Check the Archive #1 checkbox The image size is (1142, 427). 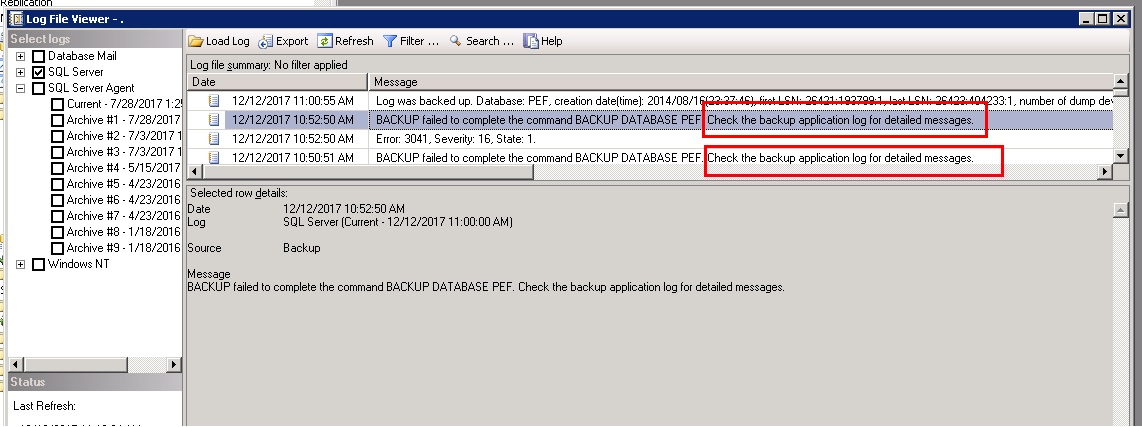tap(58, 120)
